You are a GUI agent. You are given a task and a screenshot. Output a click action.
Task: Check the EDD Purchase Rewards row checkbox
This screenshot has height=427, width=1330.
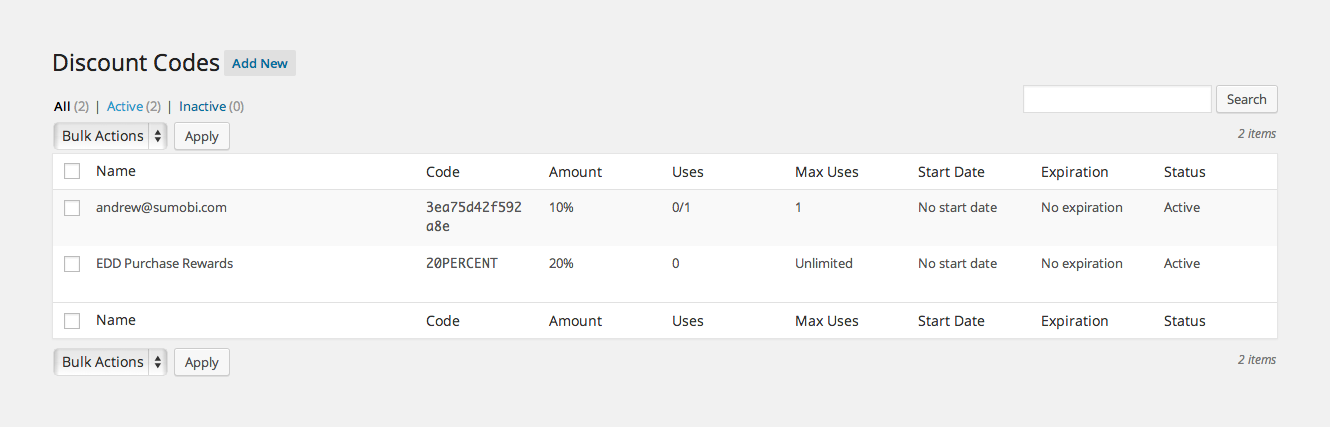click(72, 264)
